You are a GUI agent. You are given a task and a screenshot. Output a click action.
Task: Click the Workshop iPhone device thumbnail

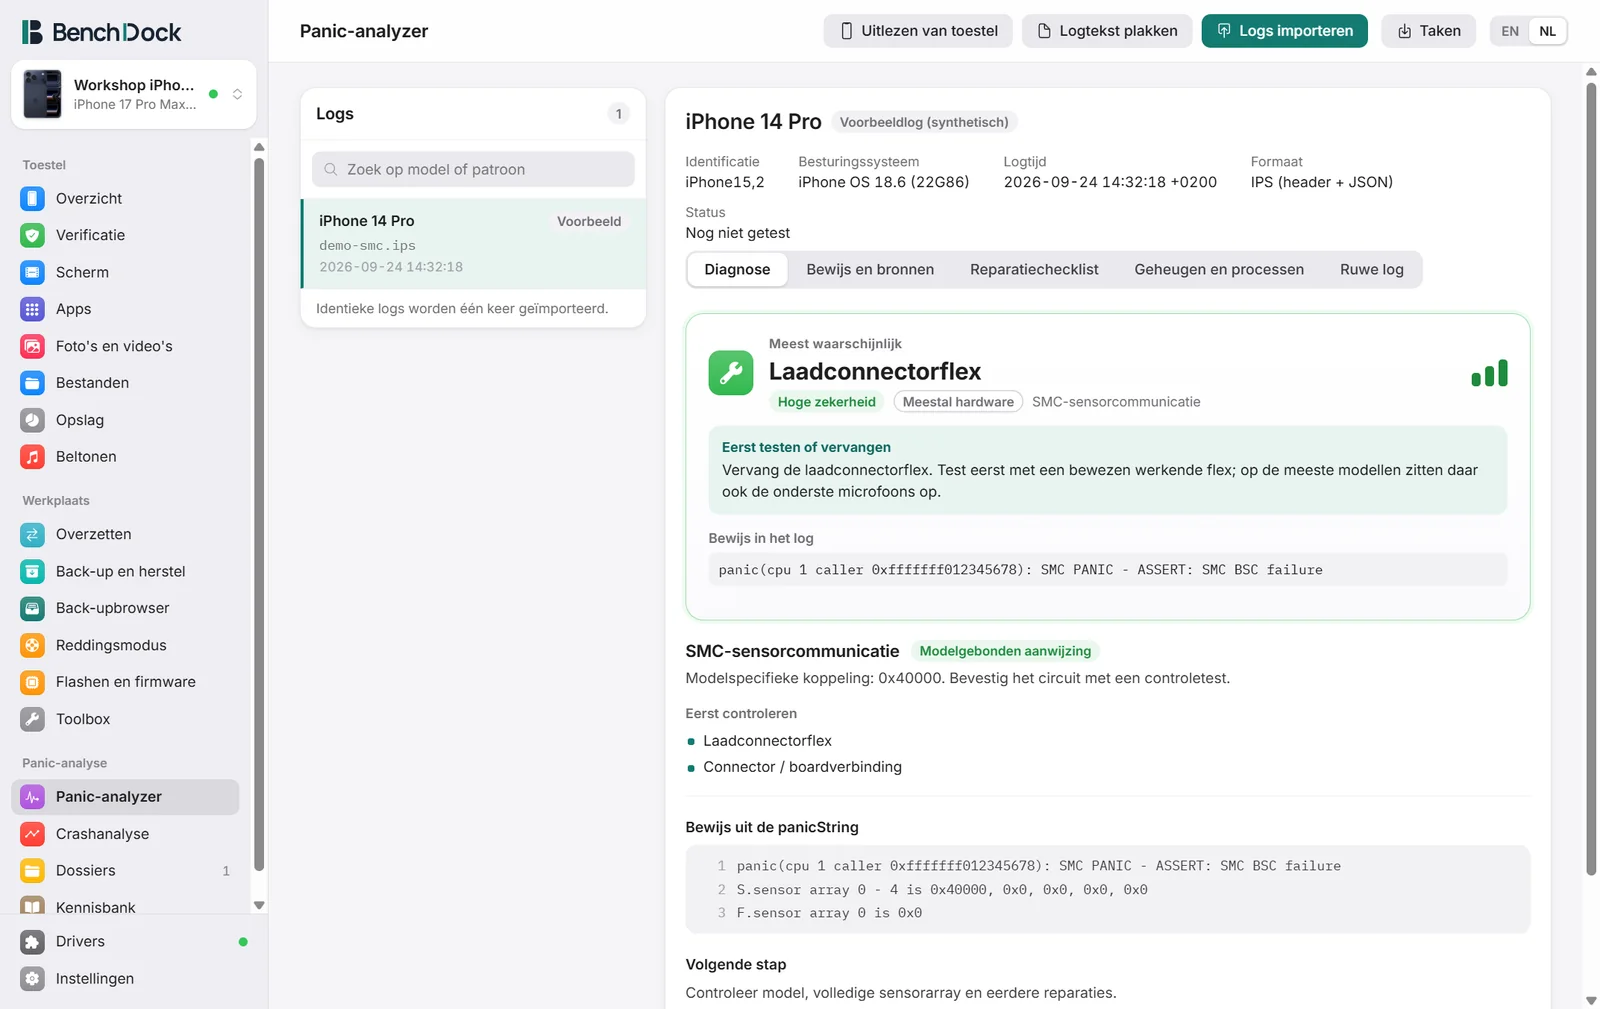point(42,94)
